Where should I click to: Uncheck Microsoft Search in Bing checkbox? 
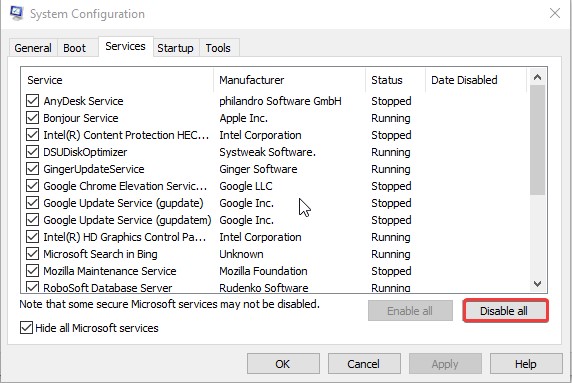(32, 254)
